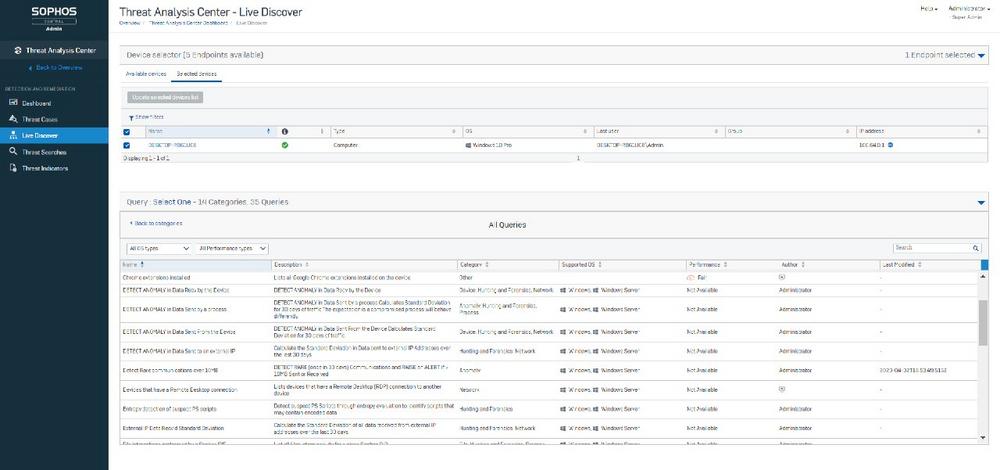Select Devices that have a Remote Desktop connection

(179, 389)
